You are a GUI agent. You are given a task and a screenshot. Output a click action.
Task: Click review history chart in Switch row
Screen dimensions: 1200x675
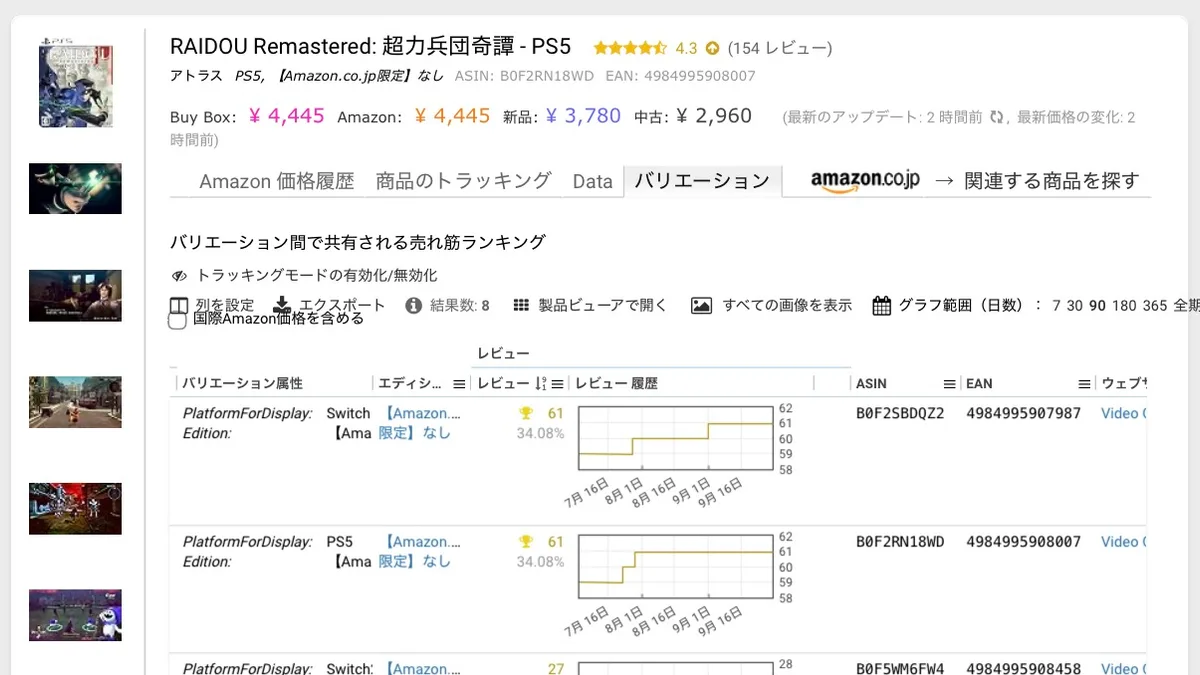point(676,439)
